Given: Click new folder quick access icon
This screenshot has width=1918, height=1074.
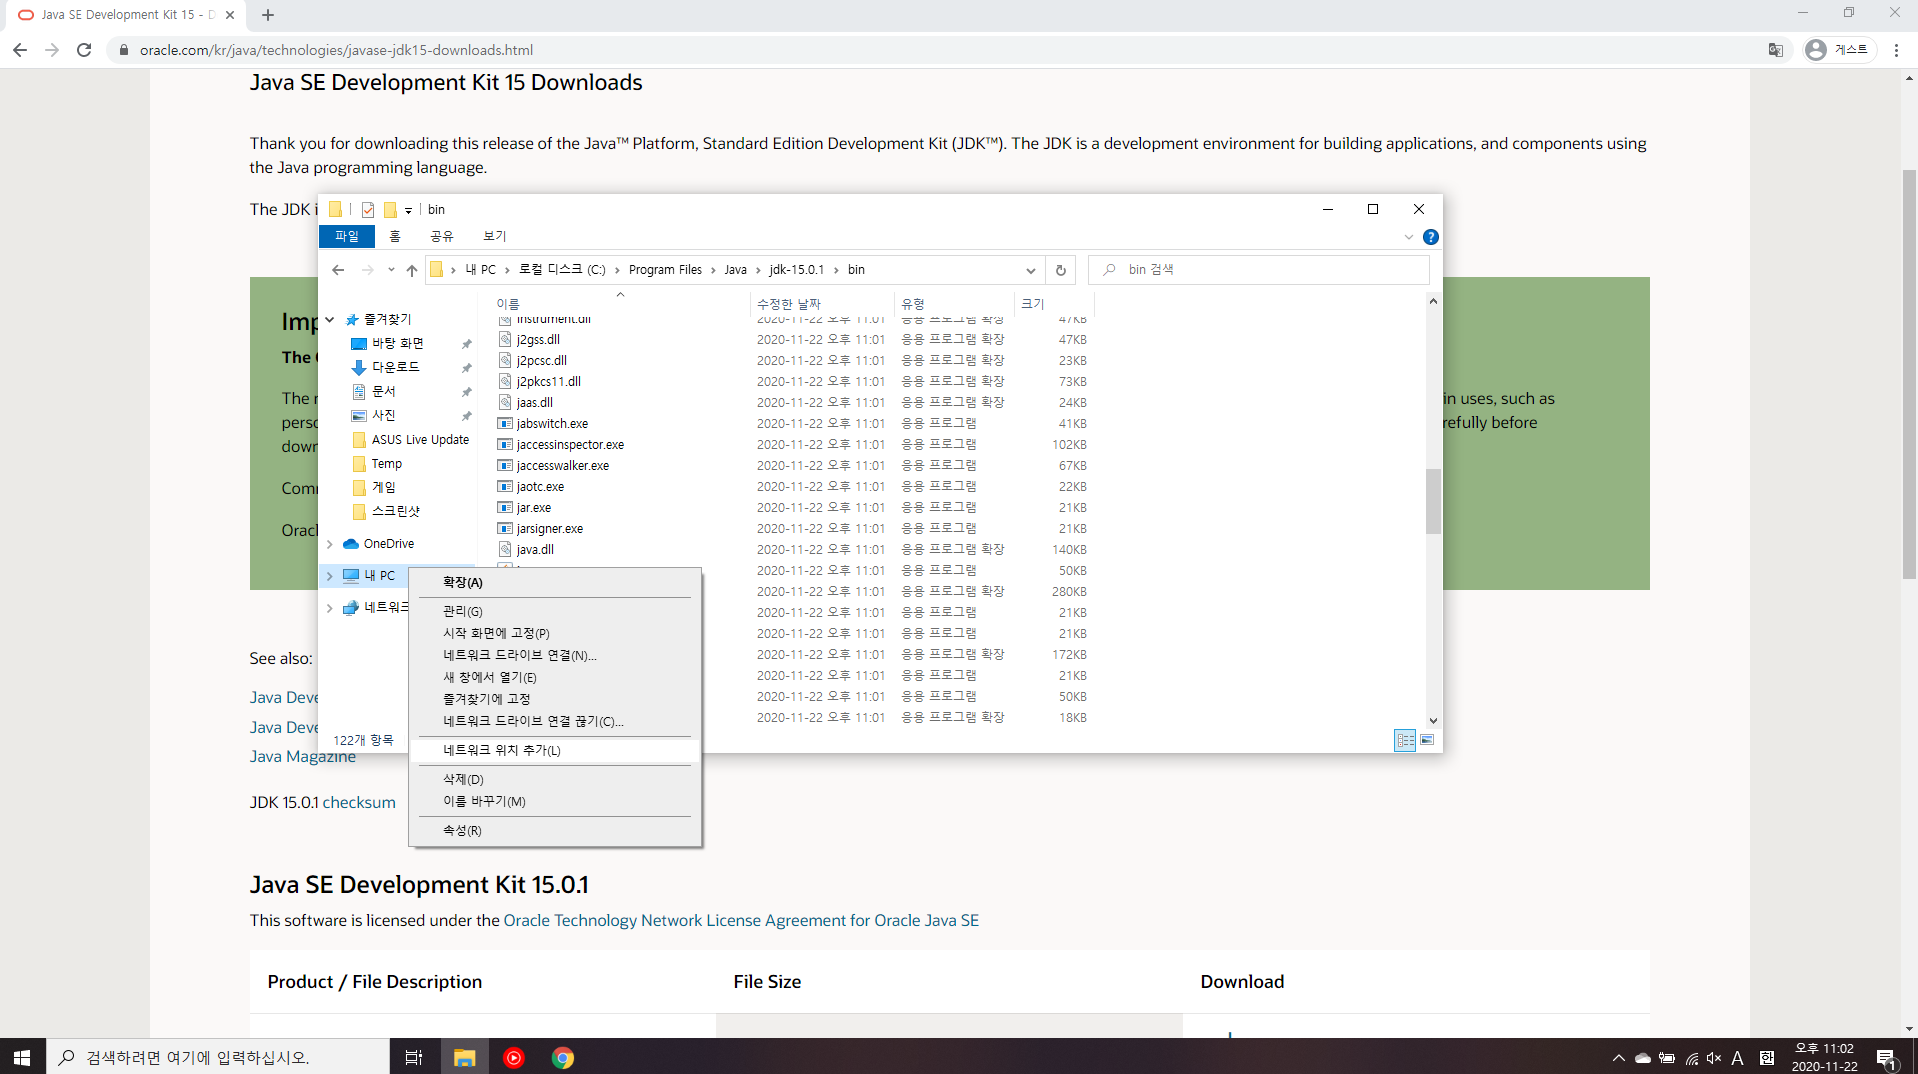Looking at the screenshot, I should pos(390,209).
